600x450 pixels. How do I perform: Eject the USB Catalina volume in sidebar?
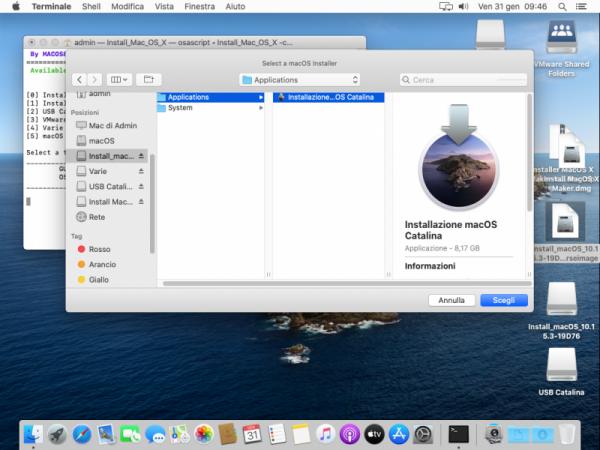click(x=141, y=187)
